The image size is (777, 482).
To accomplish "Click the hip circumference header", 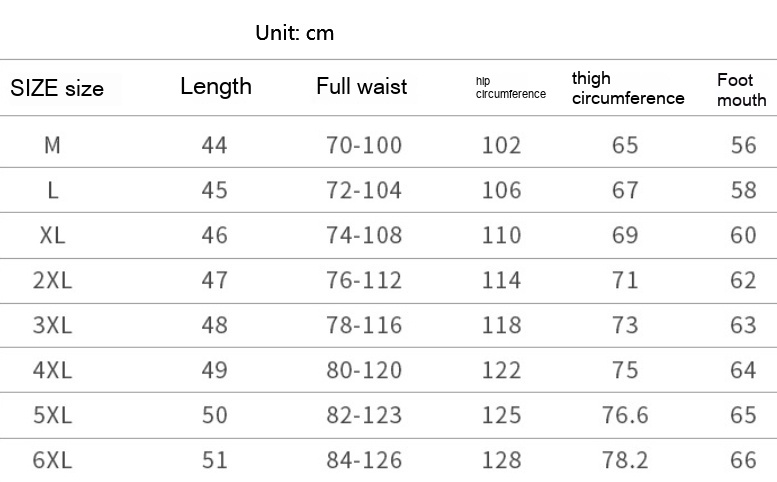I will (x=510, y=88).
